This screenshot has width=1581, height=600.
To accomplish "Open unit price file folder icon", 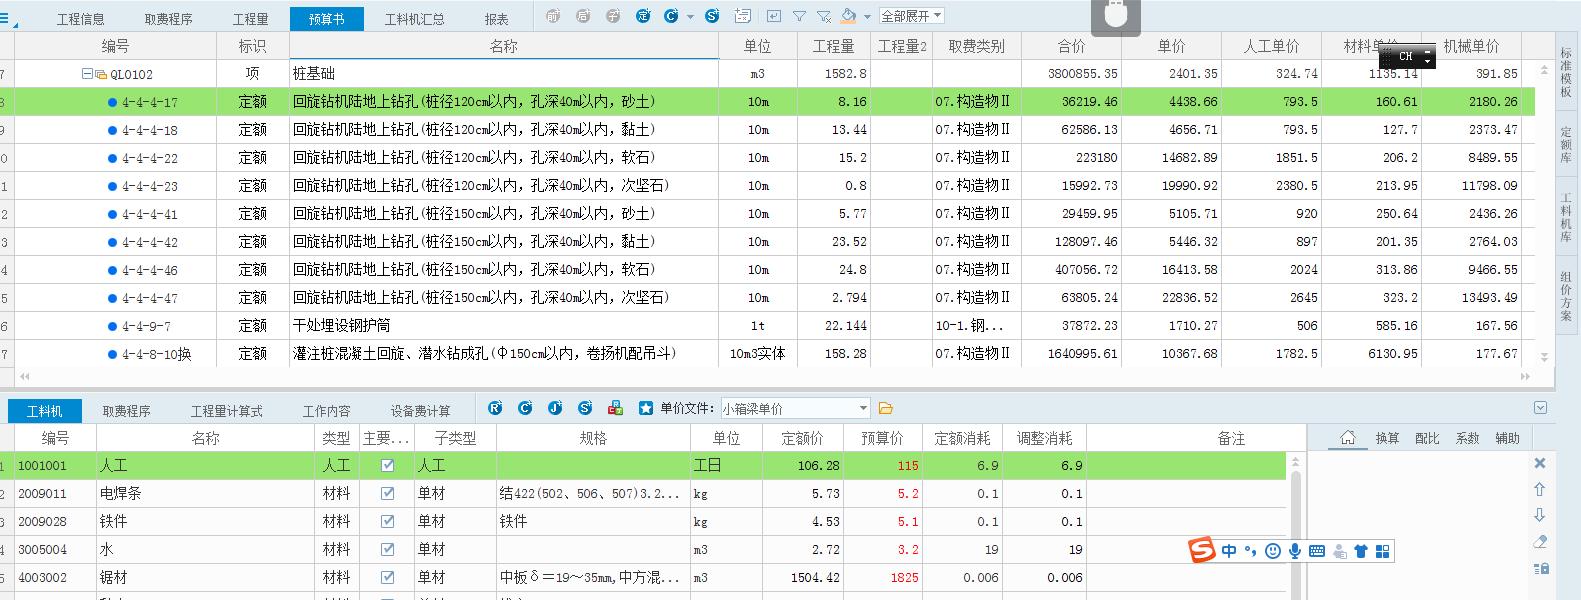I will coord(885,408).
